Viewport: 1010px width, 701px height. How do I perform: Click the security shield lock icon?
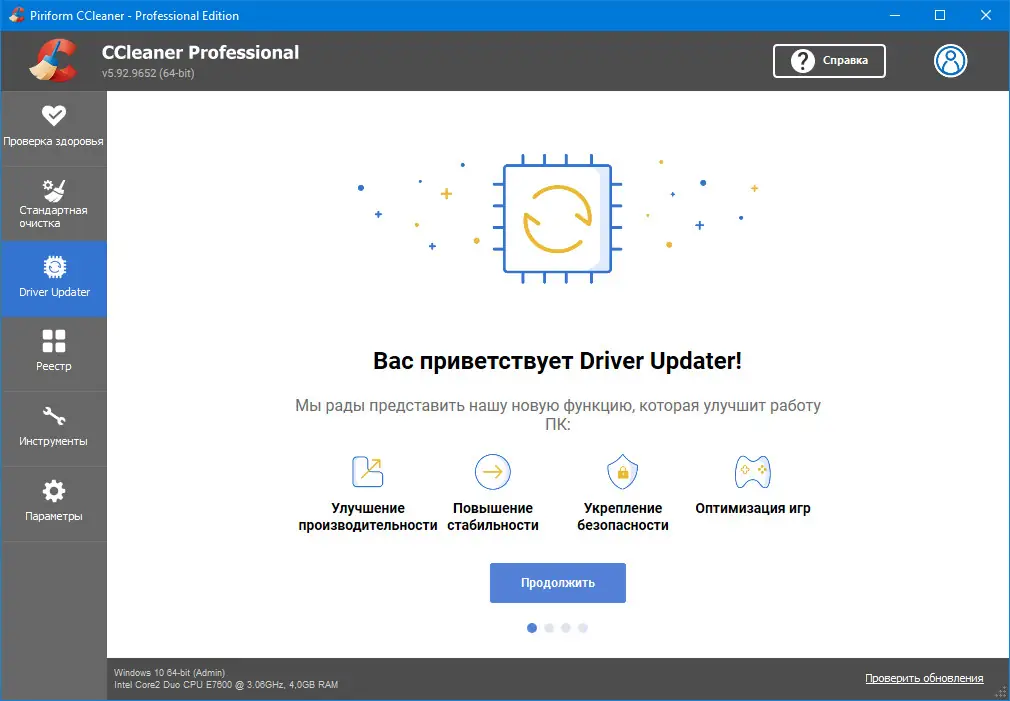click(623, 472)
